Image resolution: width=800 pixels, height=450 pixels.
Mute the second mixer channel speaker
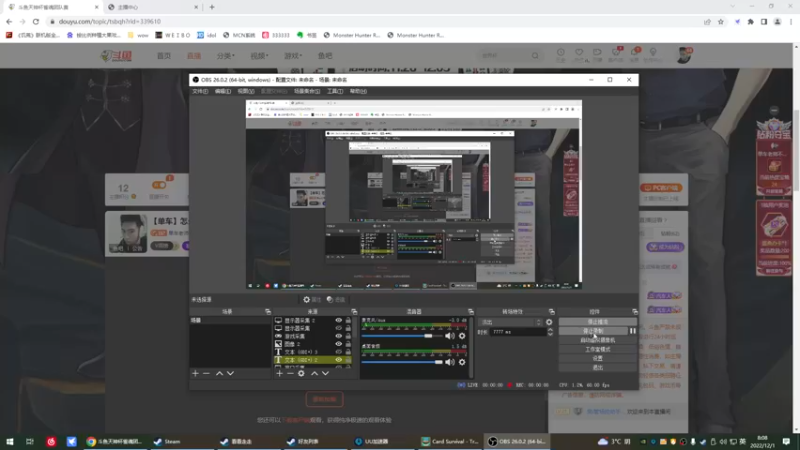click(449, 362)
